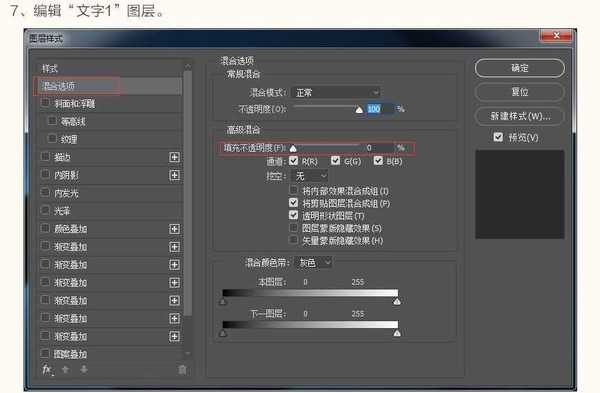Image resolution: width=600 pixels, height=393 pixels.
Task: Uncheck 将剪贴图层混合成组(P) option
Action: [x=293, y=202]
